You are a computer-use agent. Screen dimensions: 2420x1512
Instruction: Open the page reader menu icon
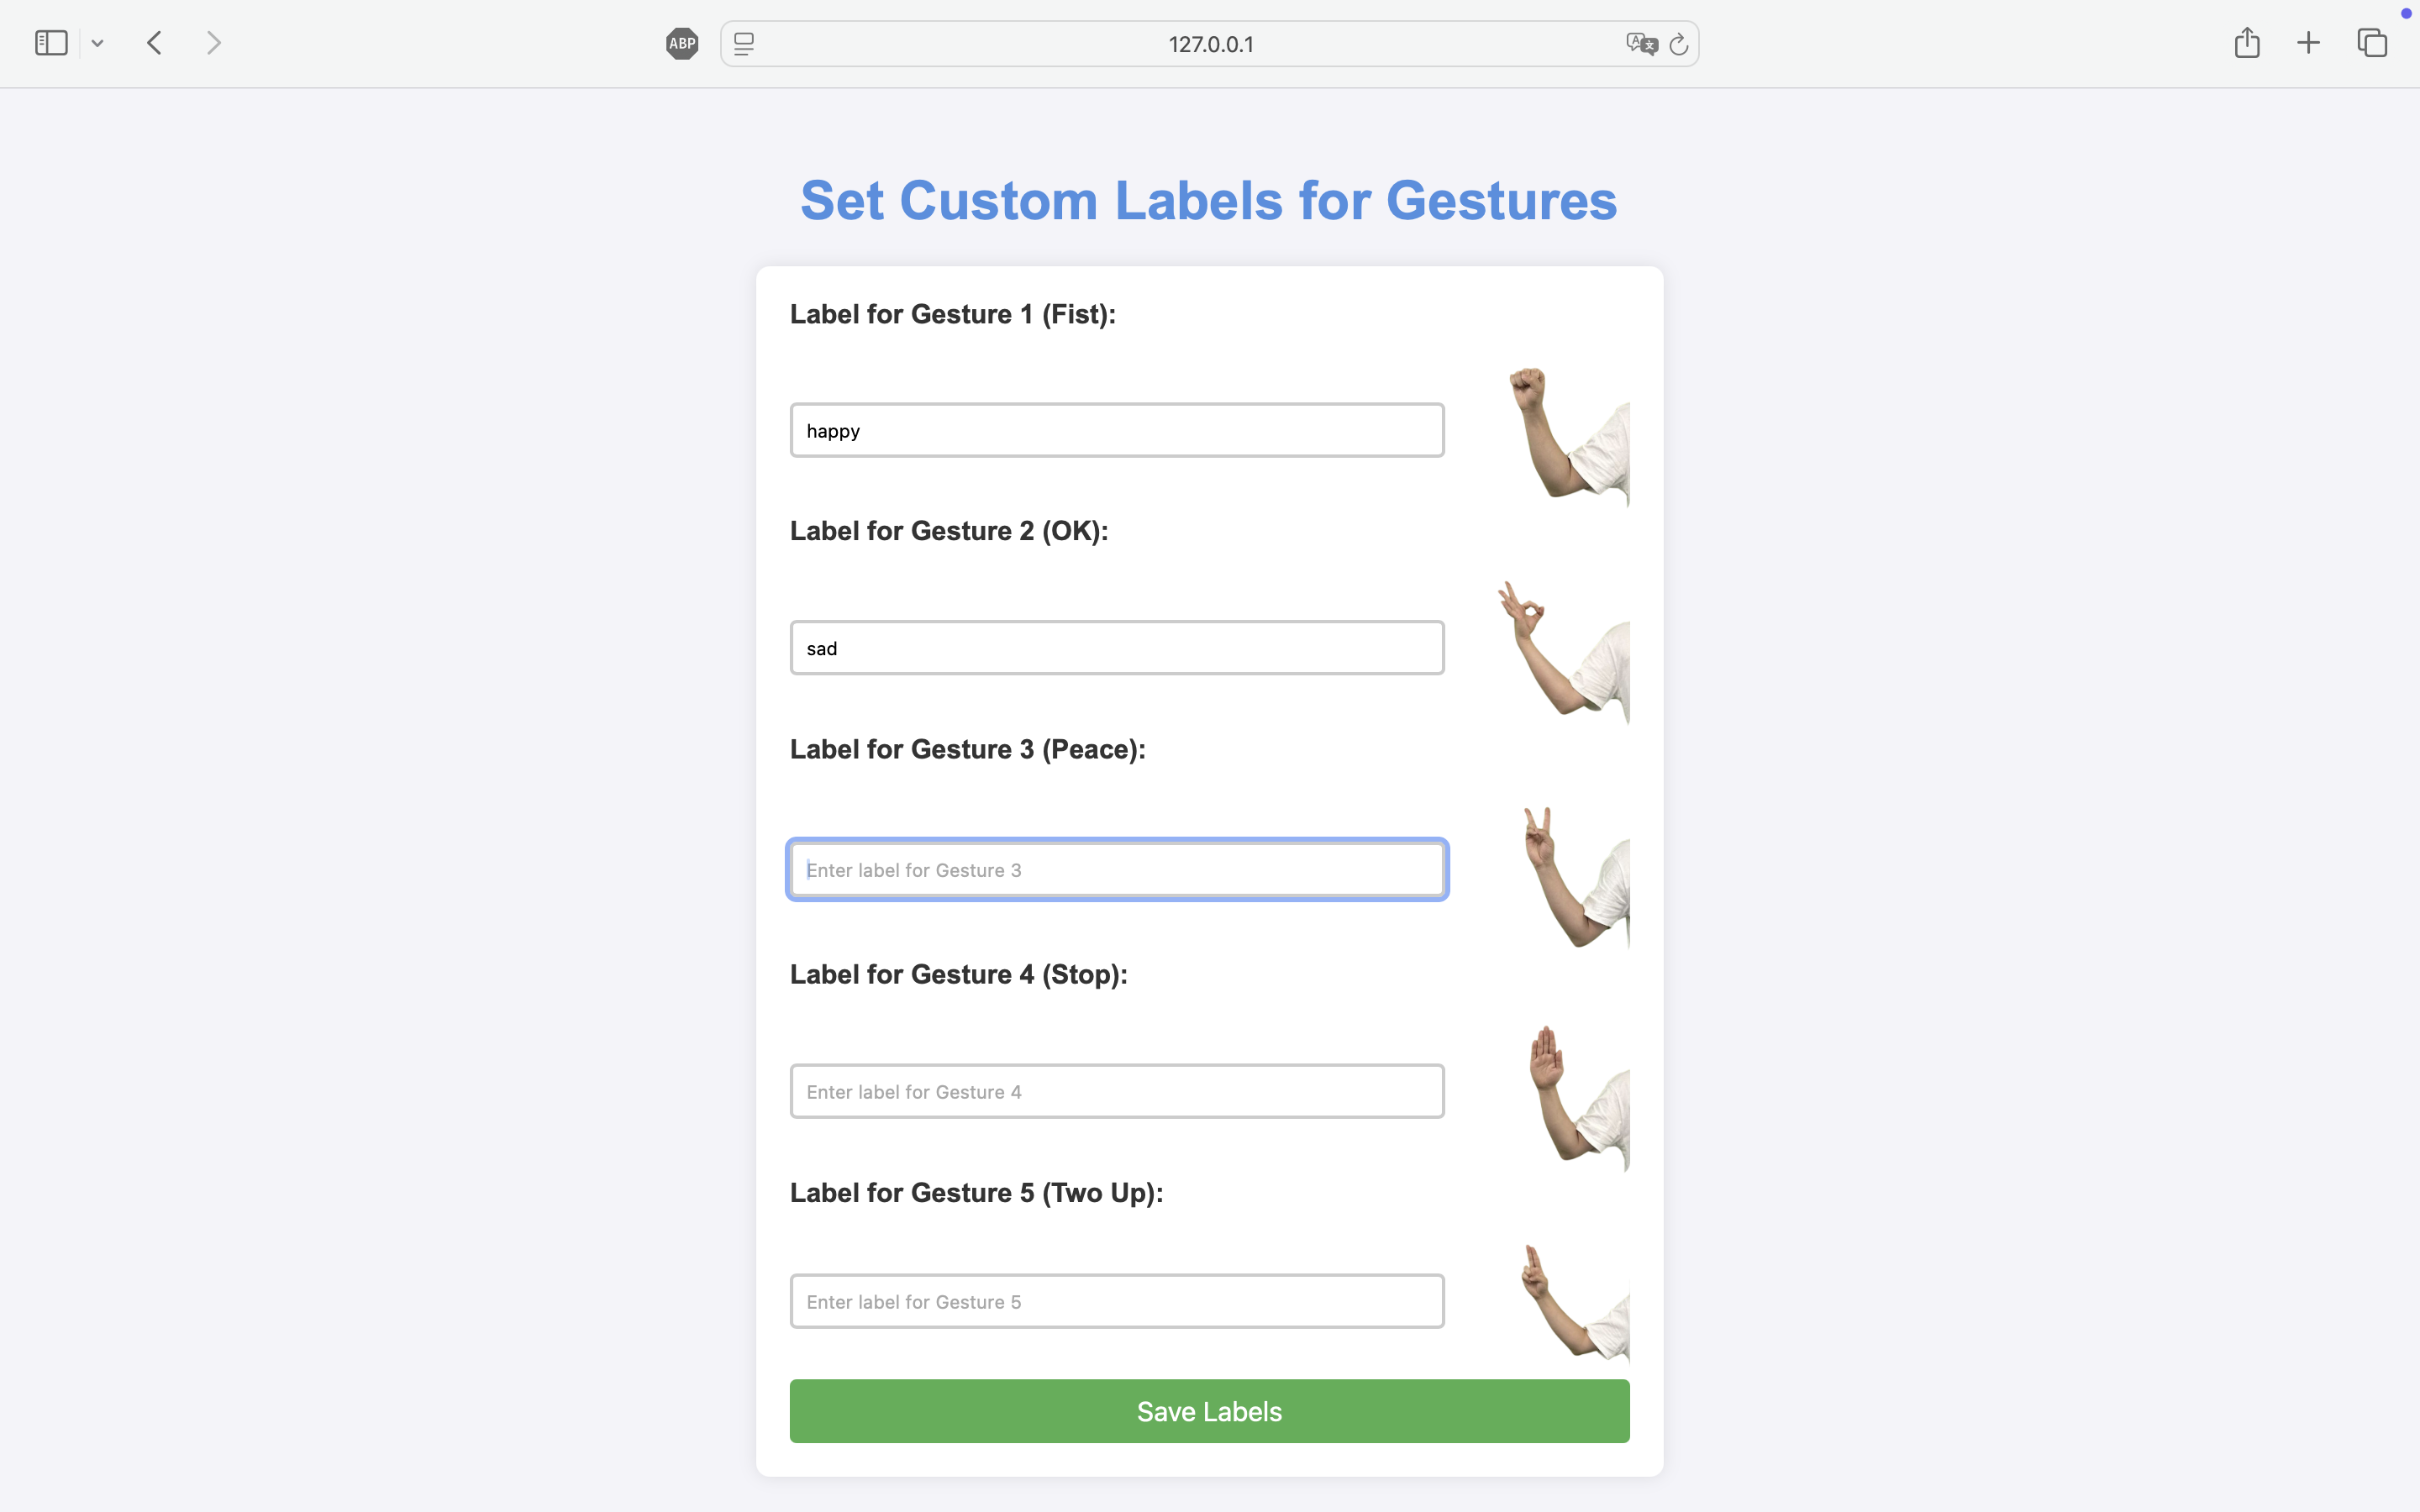(744, 44)
